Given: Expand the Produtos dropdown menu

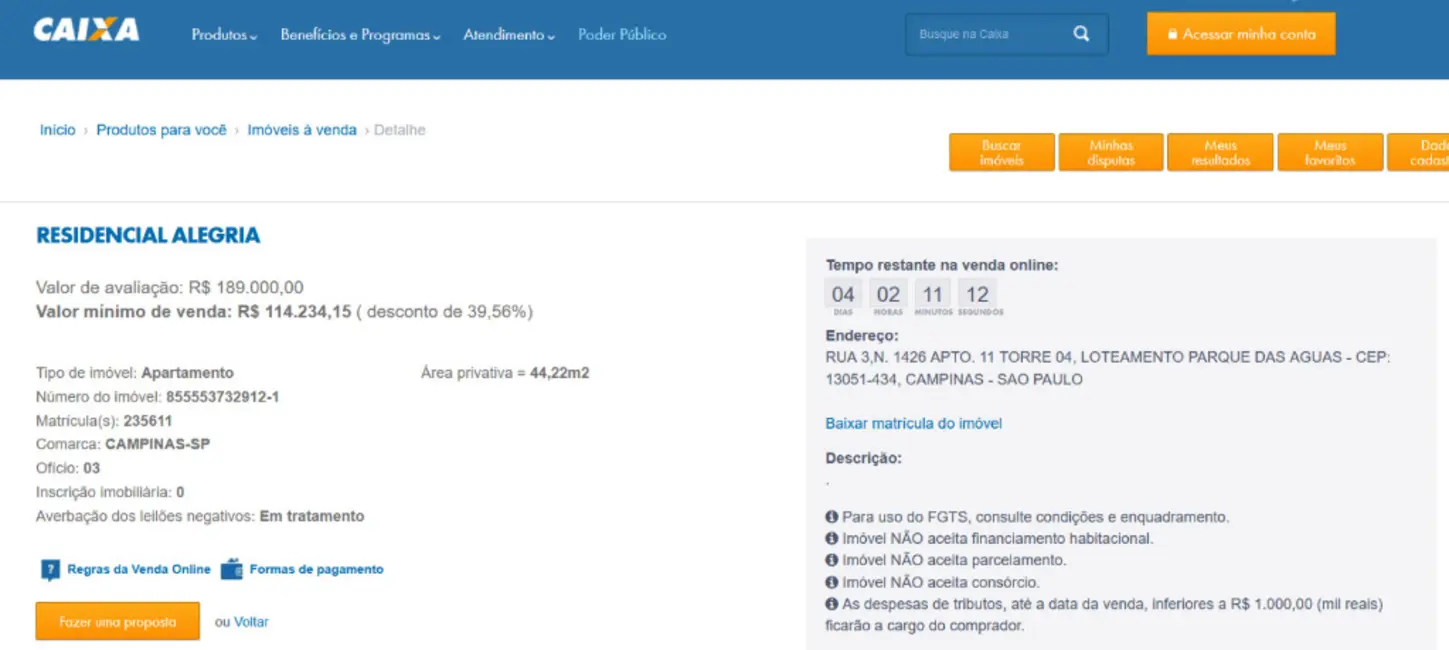Looking at the screenshot, I should click(224, 35).
